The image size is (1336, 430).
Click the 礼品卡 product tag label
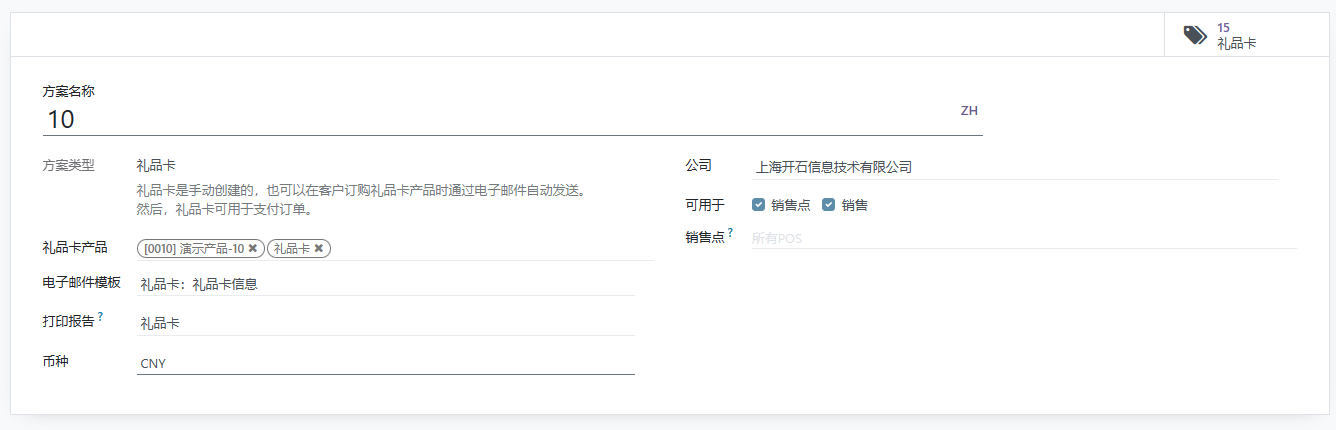(292, 248)
